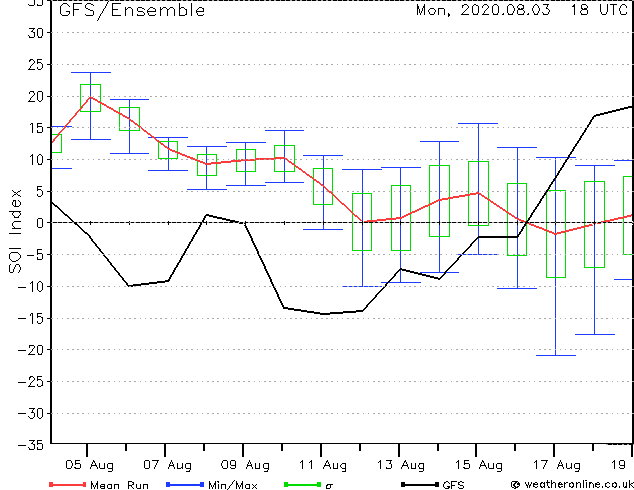The image size is (634, 490).
Task: Click the '13 Aug' x-axis date label
Action: pos(401,465)
